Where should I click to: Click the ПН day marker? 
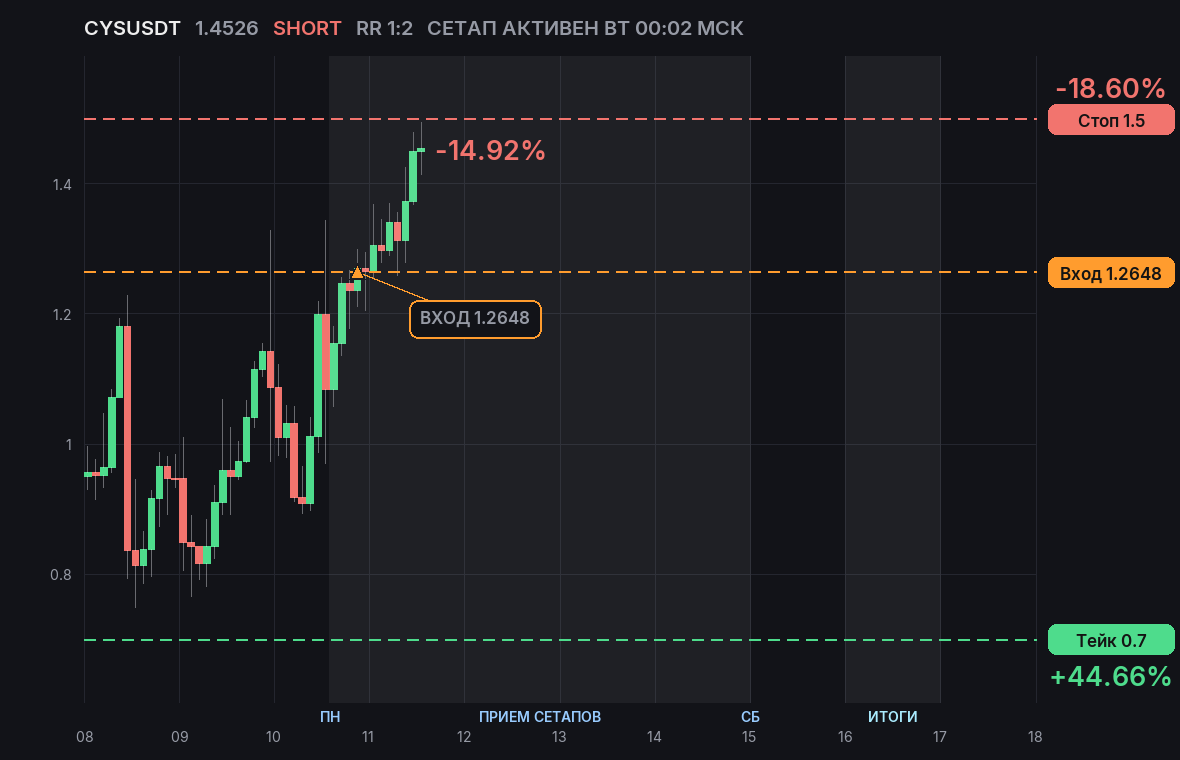click(x=330, y=716)
